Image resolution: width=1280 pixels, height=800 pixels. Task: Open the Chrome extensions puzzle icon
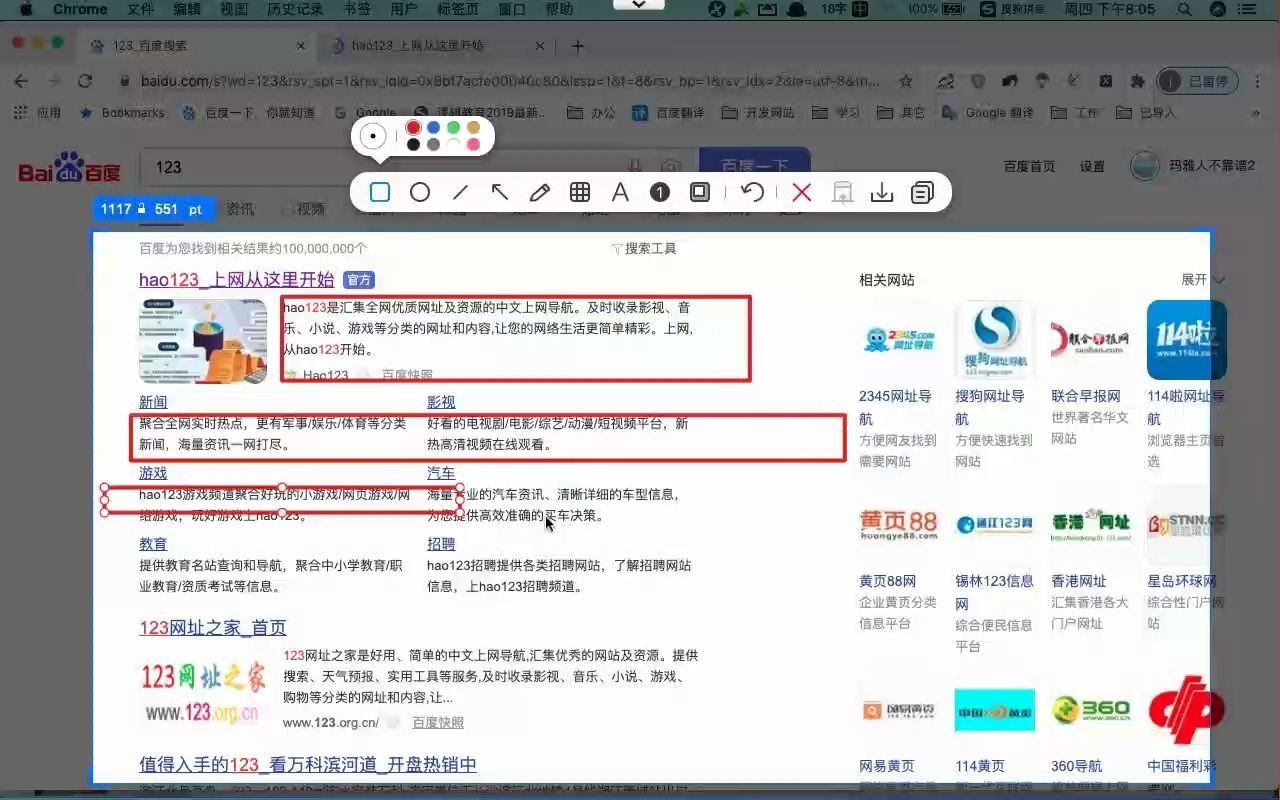click(1137, 81)
